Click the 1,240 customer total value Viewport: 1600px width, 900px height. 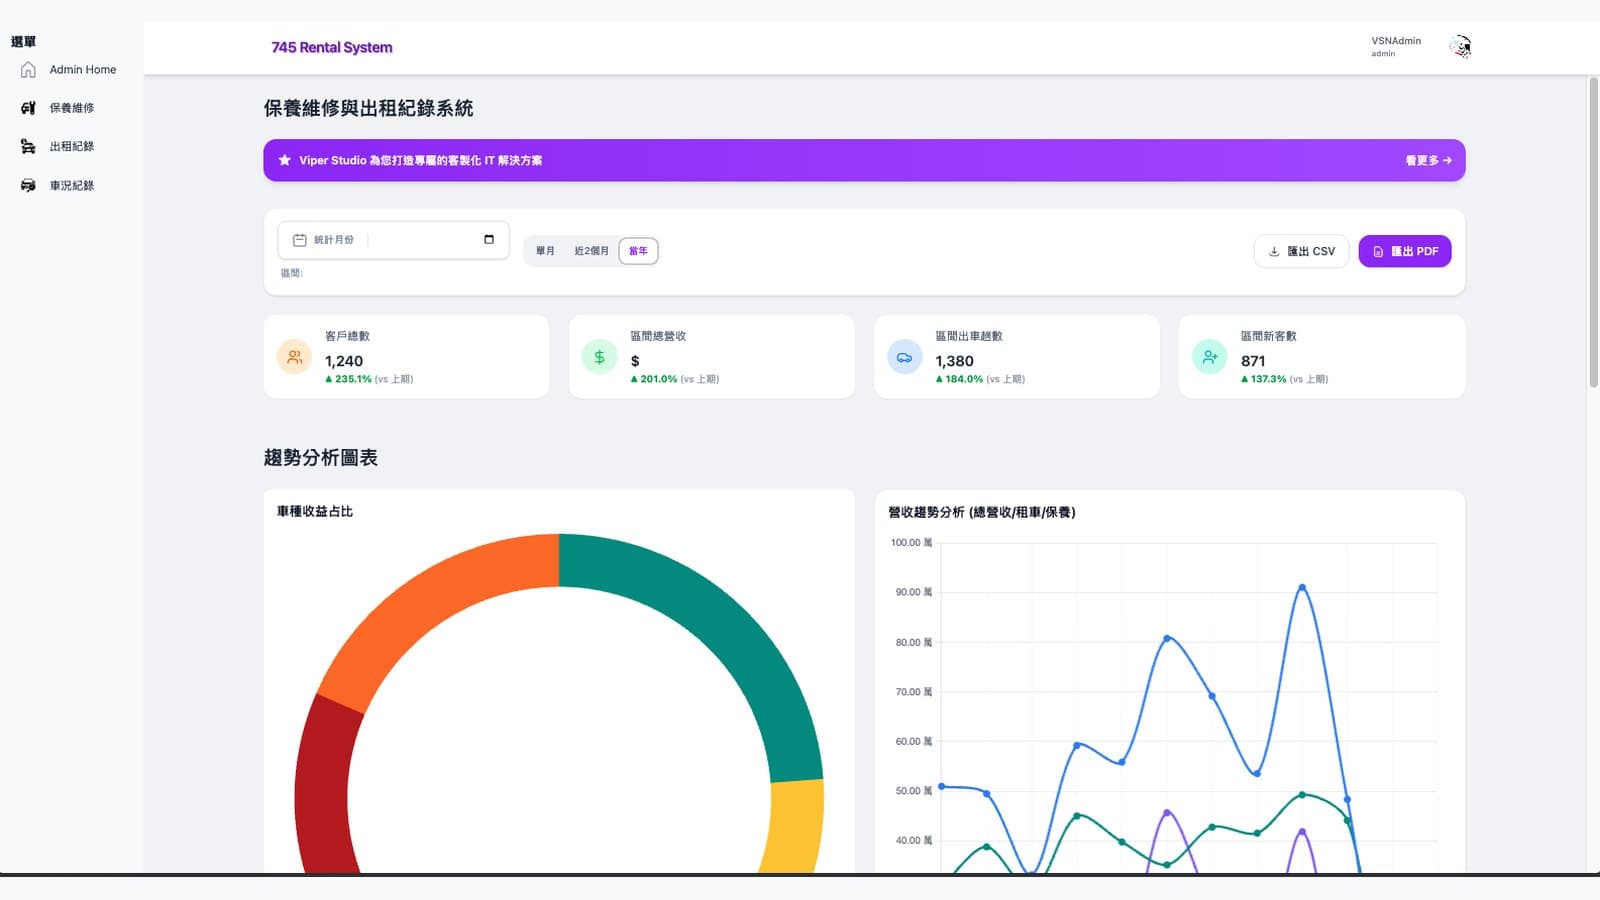pos(344,361)
